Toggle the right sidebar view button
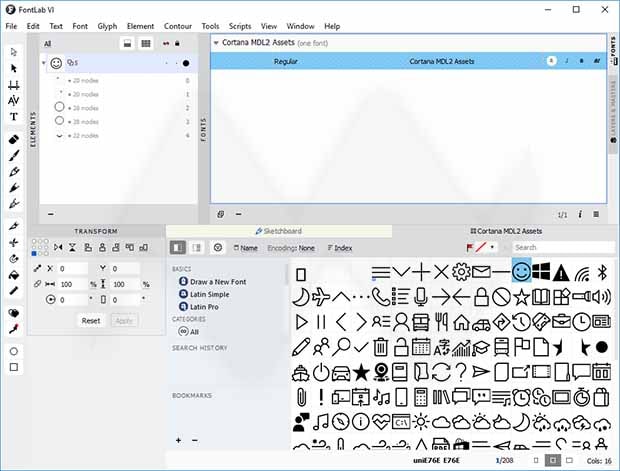The width and height of the screenshot is (620, 471). point(197,248)
